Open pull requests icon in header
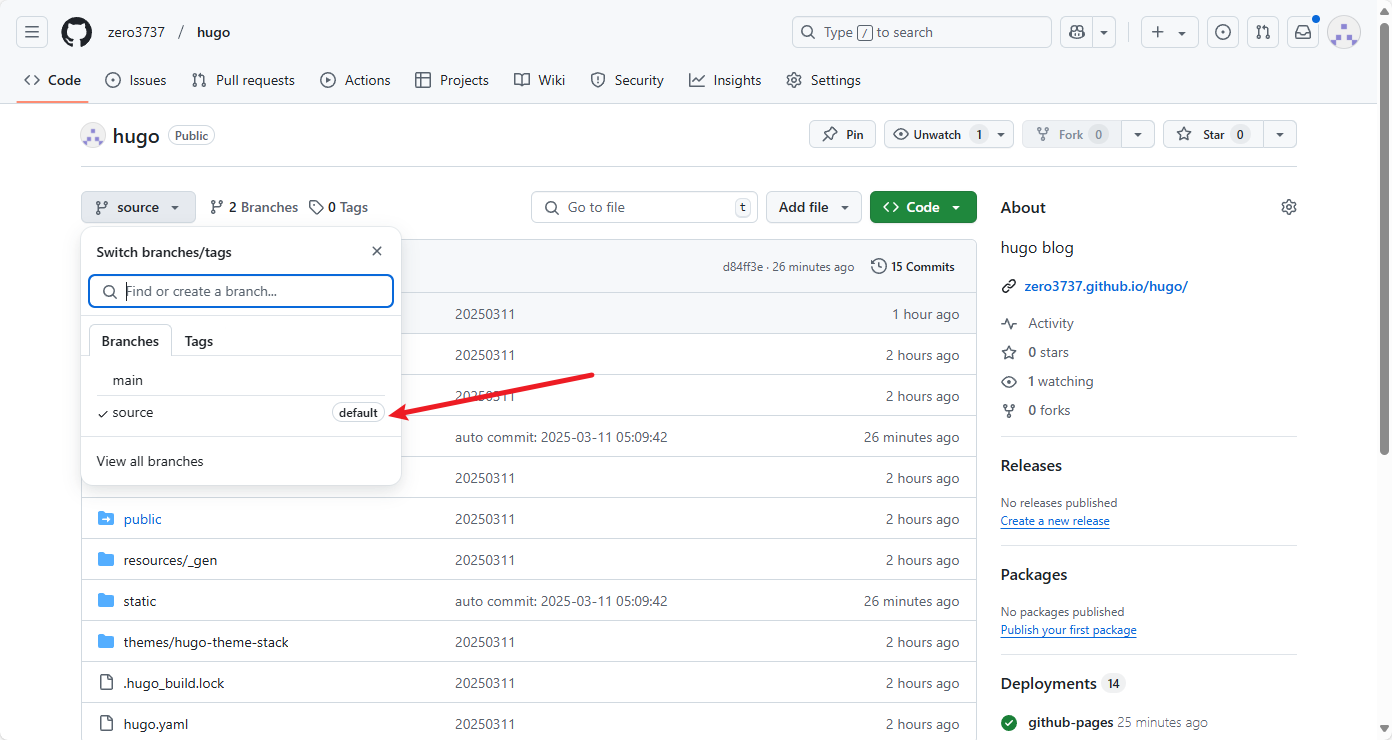This screenshot has width=1392, height=740. coord(1263,32)
